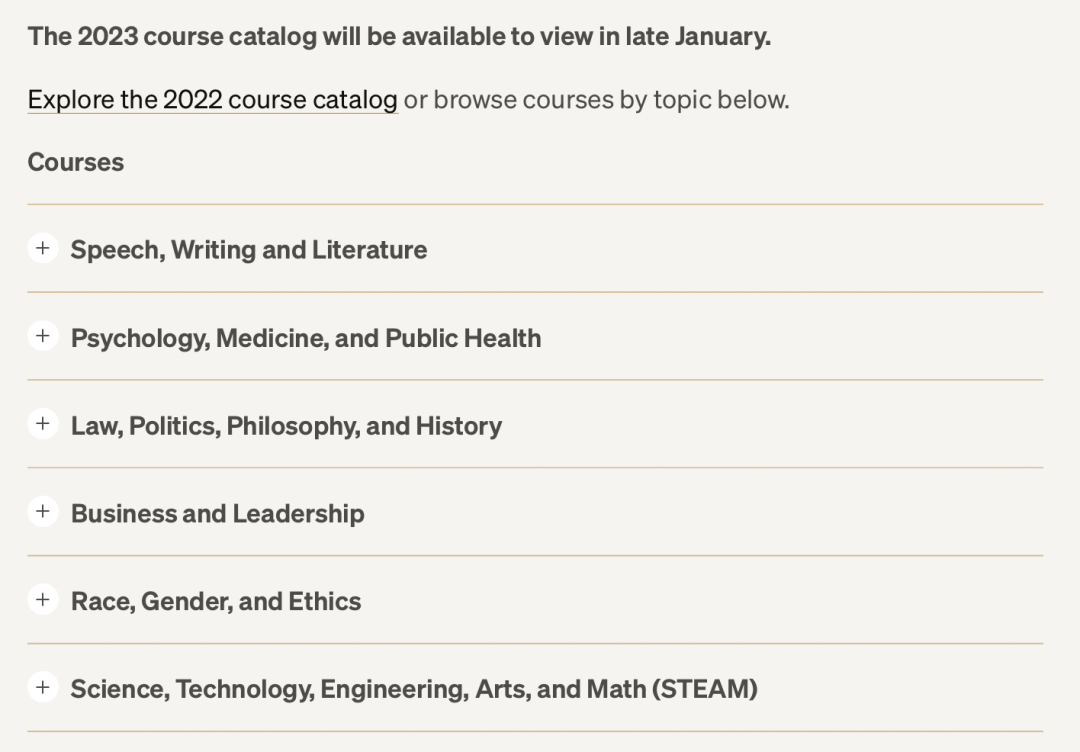
Task: Select the Business and Leadership topic label
Action: [217, 514]
